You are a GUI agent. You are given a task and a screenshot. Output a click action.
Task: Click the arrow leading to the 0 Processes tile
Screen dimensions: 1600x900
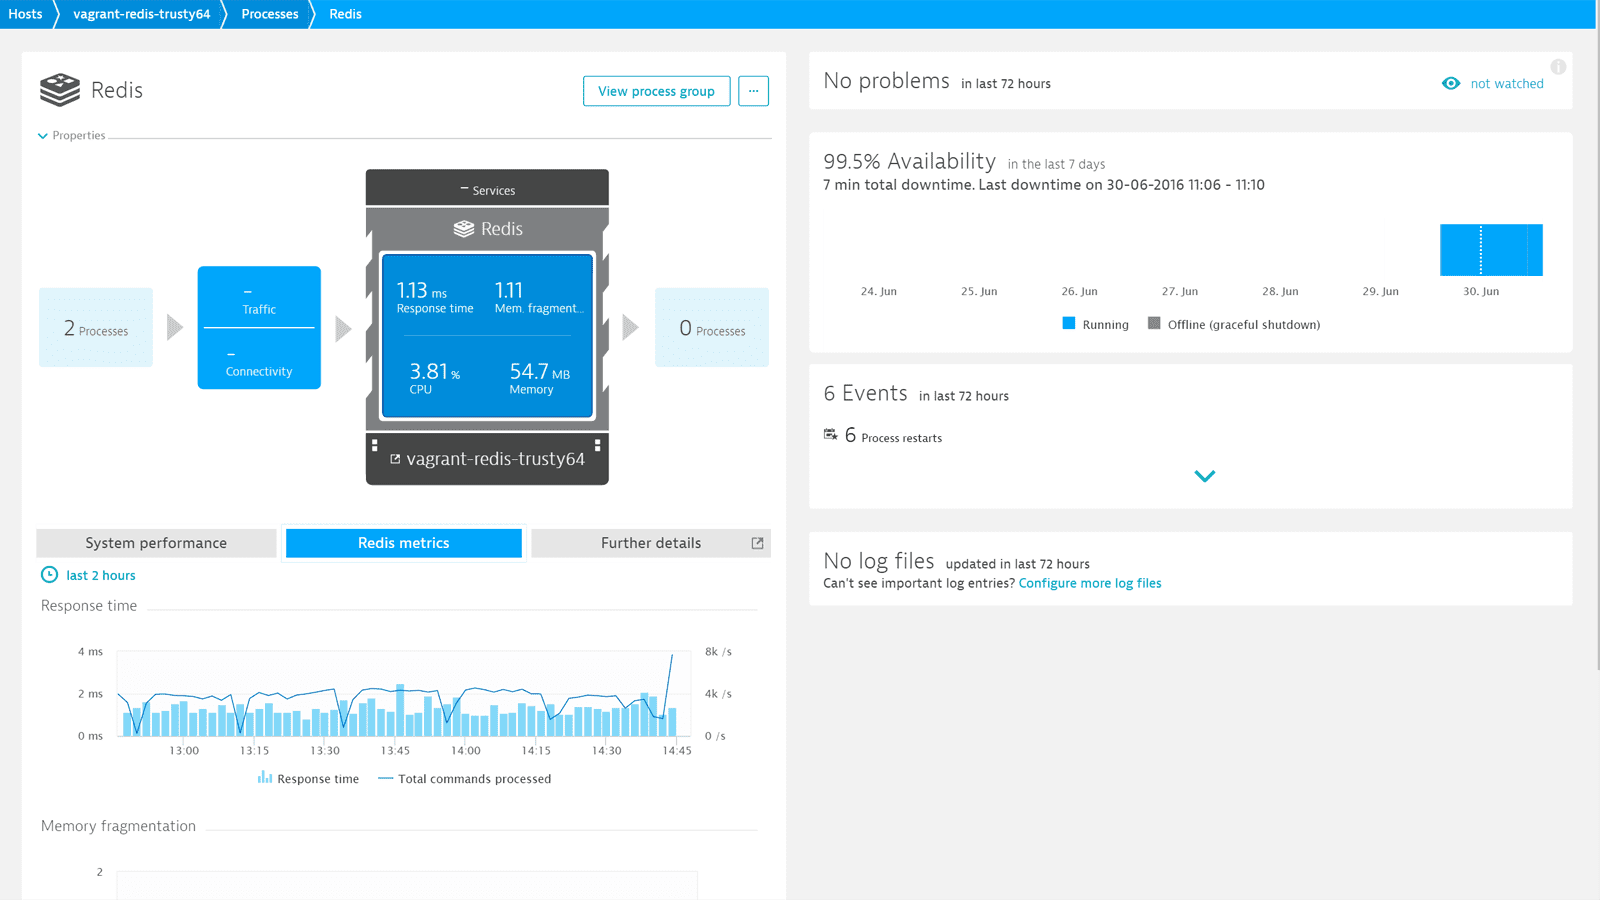pos(630,328)
